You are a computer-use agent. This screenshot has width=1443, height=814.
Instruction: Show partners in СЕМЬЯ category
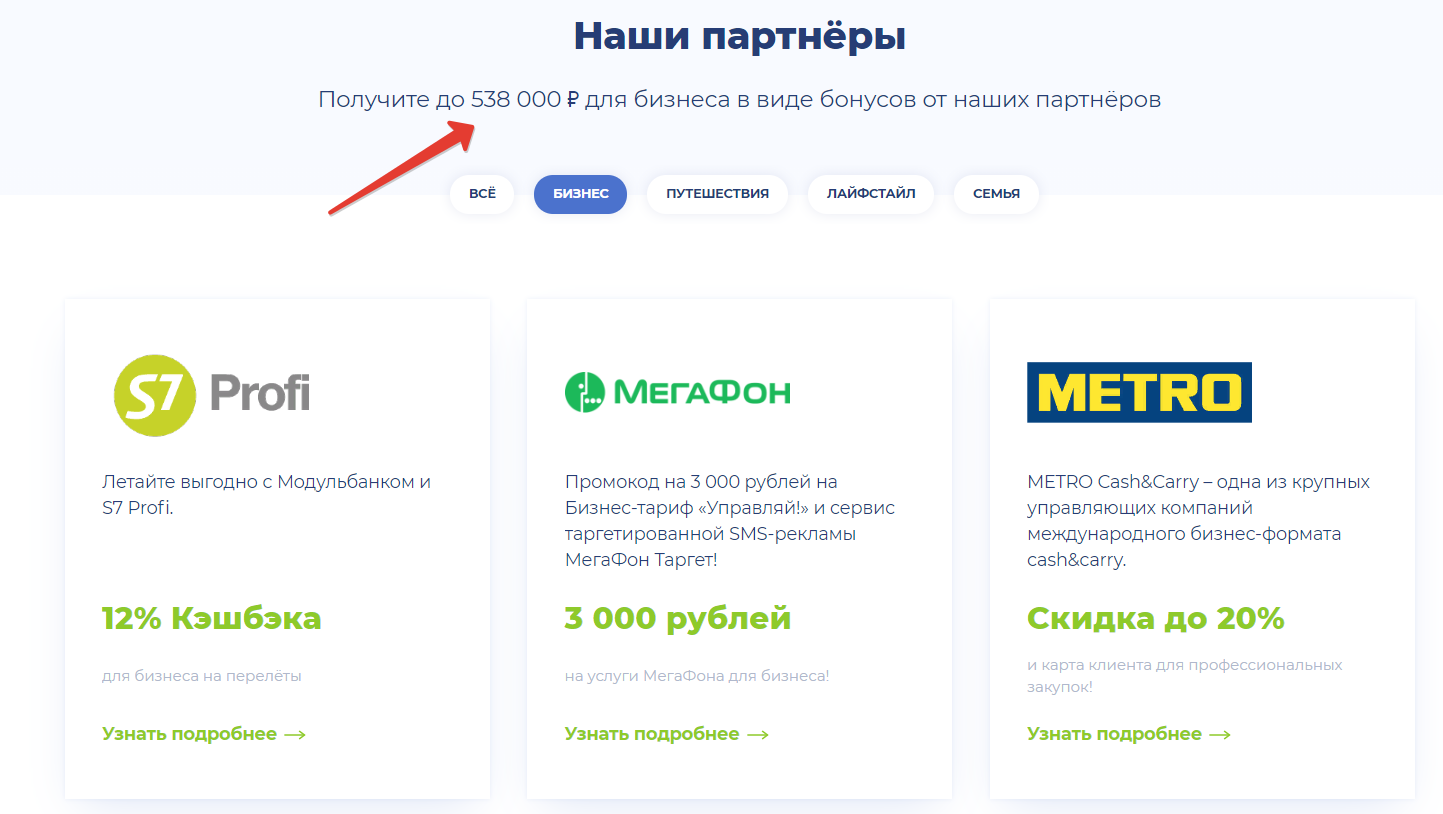click(x=996, y=194)
